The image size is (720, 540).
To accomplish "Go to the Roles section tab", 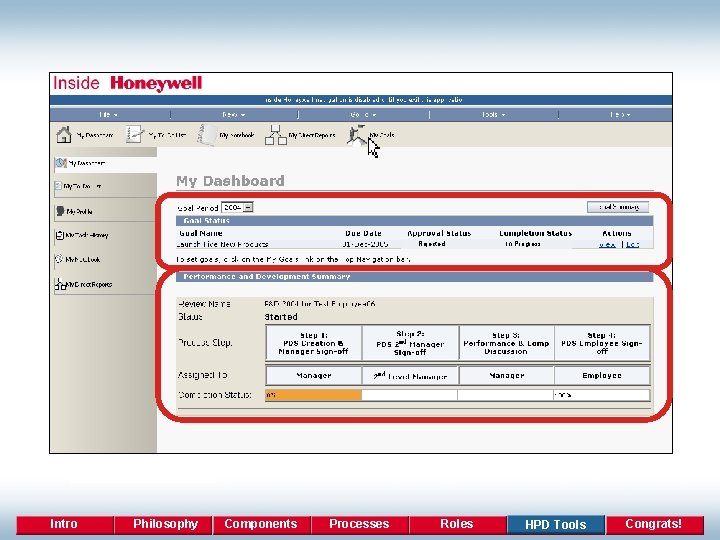I will pyautogui.click(x=457, y=524).
